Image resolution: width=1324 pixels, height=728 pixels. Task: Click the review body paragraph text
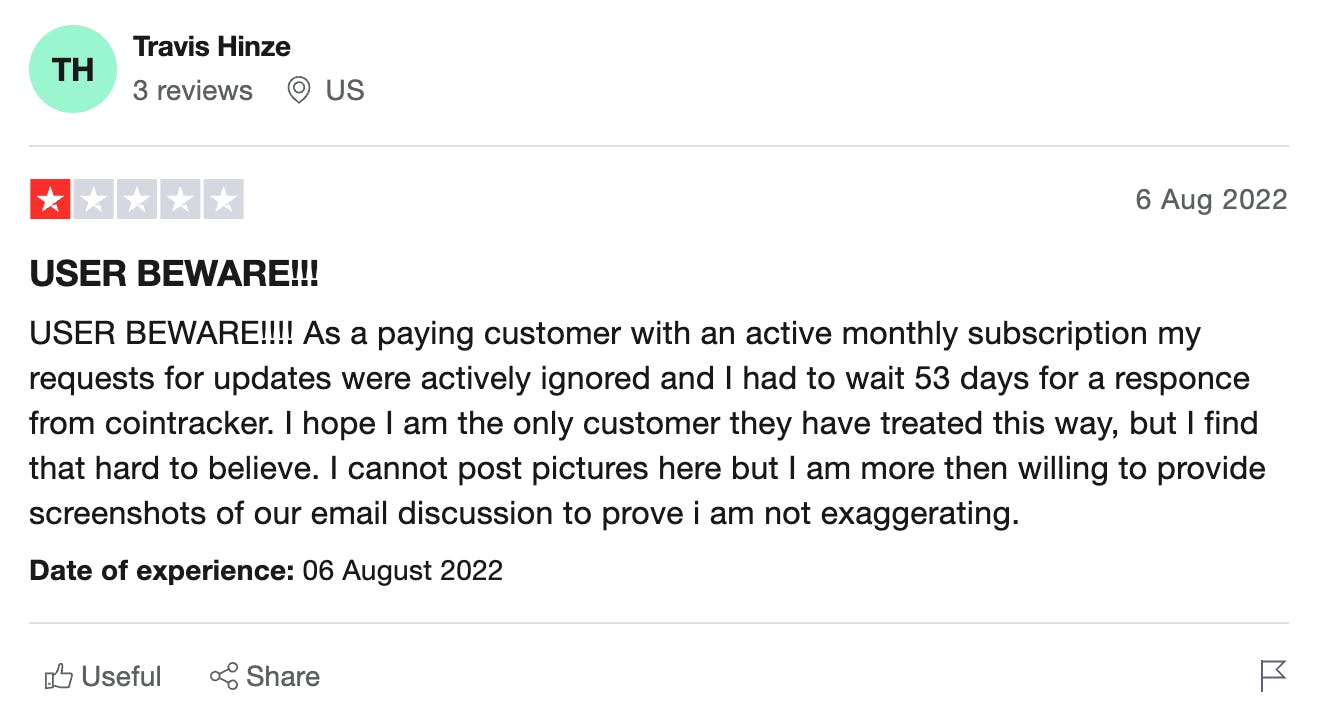pos(640,423)
